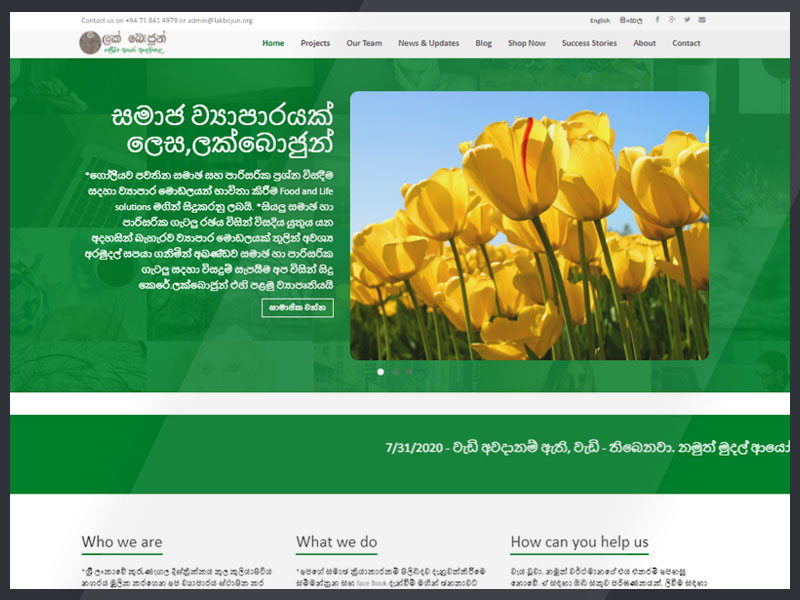Open the Google Plus social icon

pyautogui.click(x=672, y=20)
